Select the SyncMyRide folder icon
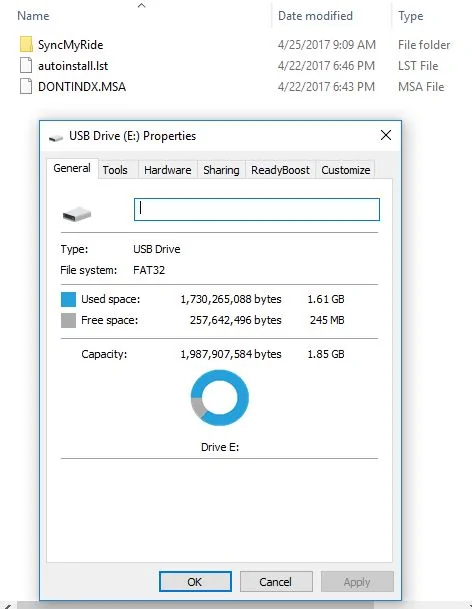 pyautogui.click(x=26, y=45)
